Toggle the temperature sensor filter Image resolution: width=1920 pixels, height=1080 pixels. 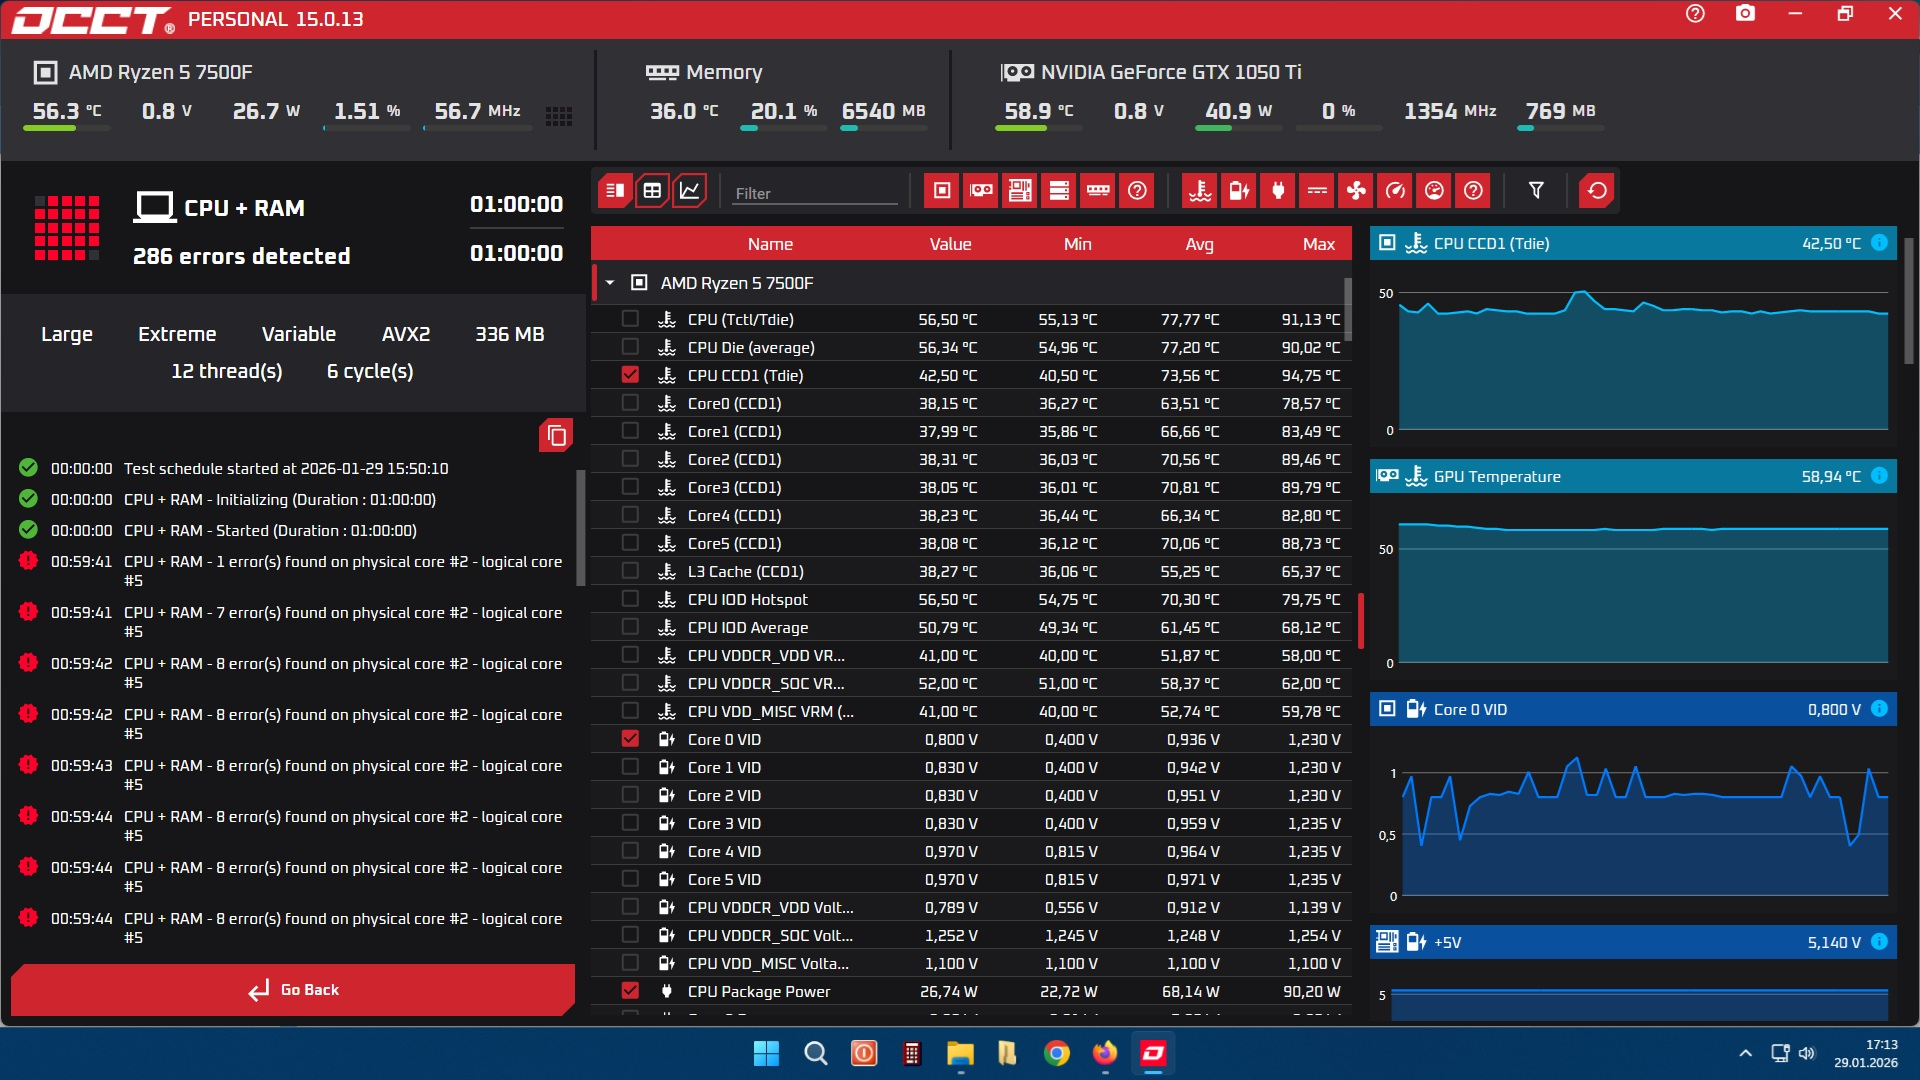tap(1200, 190)
